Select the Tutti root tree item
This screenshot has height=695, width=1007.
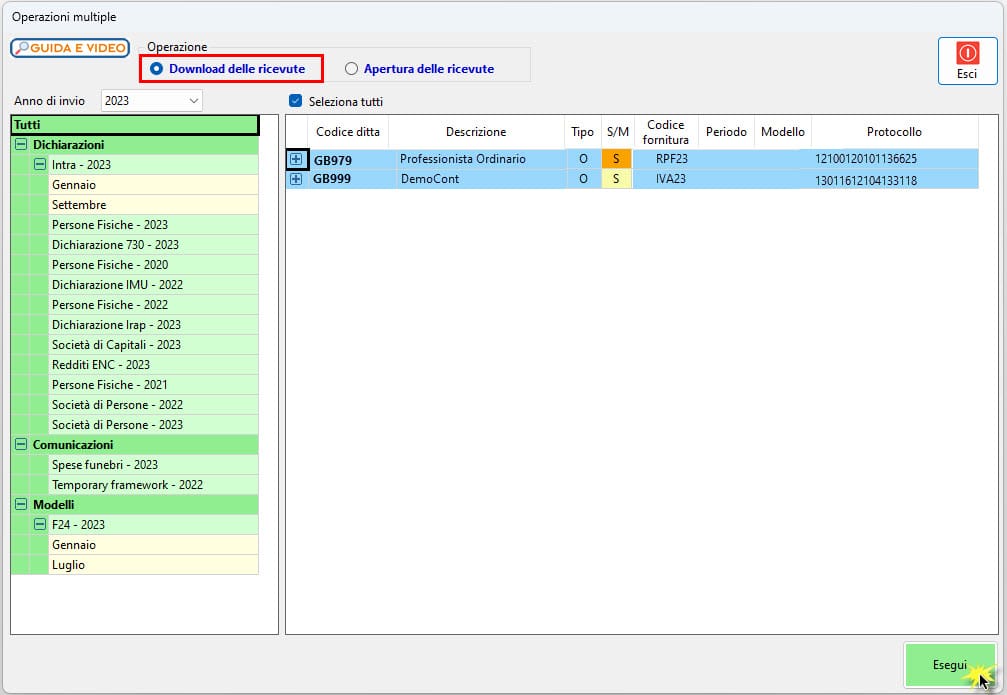tap(134, 125)
